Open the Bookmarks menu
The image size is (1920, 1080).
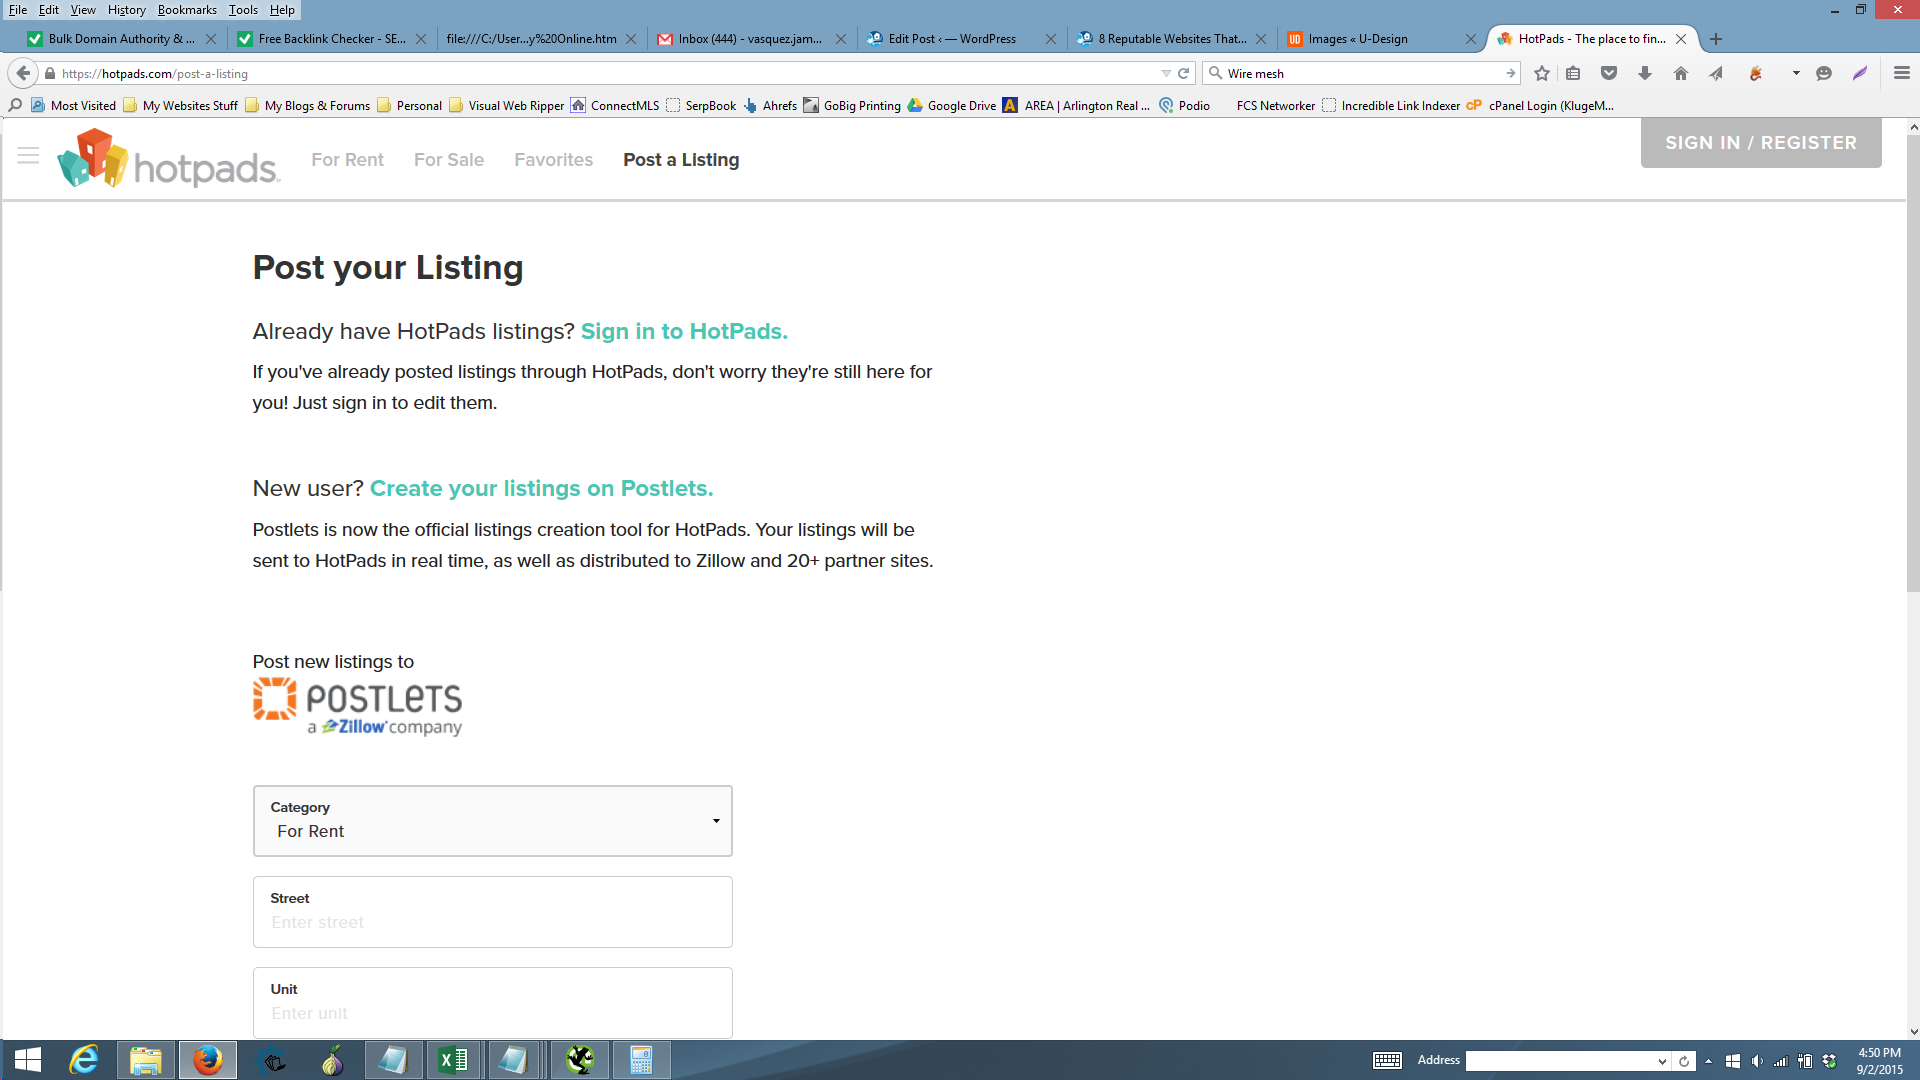[187, 10]
